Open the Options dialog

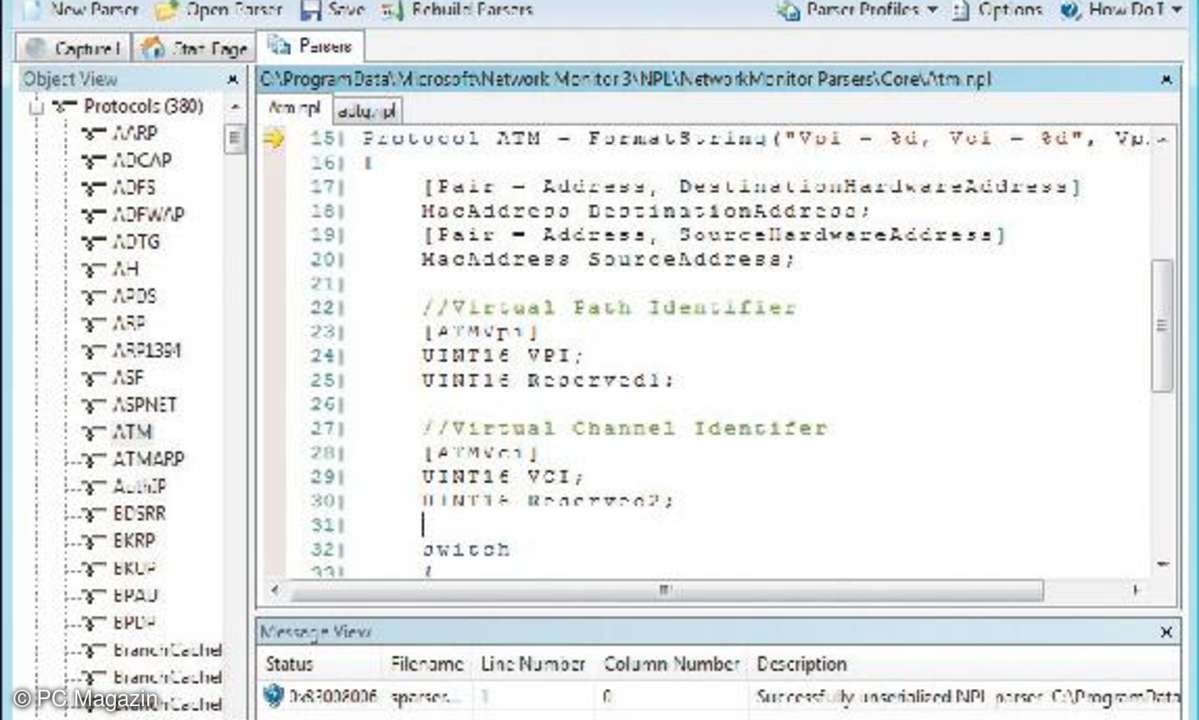(999, 9)
